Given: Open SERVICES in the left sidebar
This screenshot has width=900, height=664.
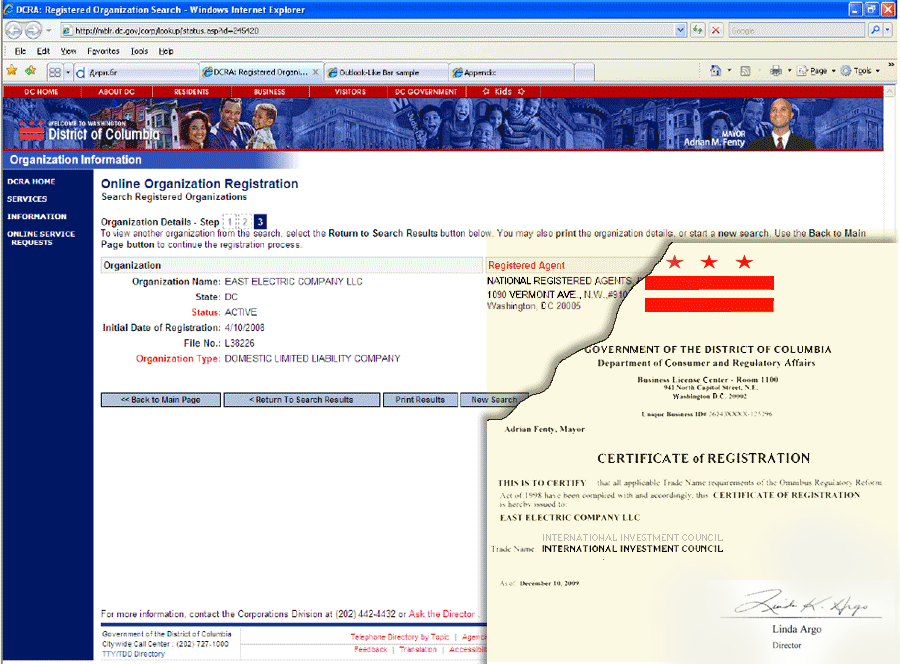Looking at the screenshot, I should coord(27,199).
